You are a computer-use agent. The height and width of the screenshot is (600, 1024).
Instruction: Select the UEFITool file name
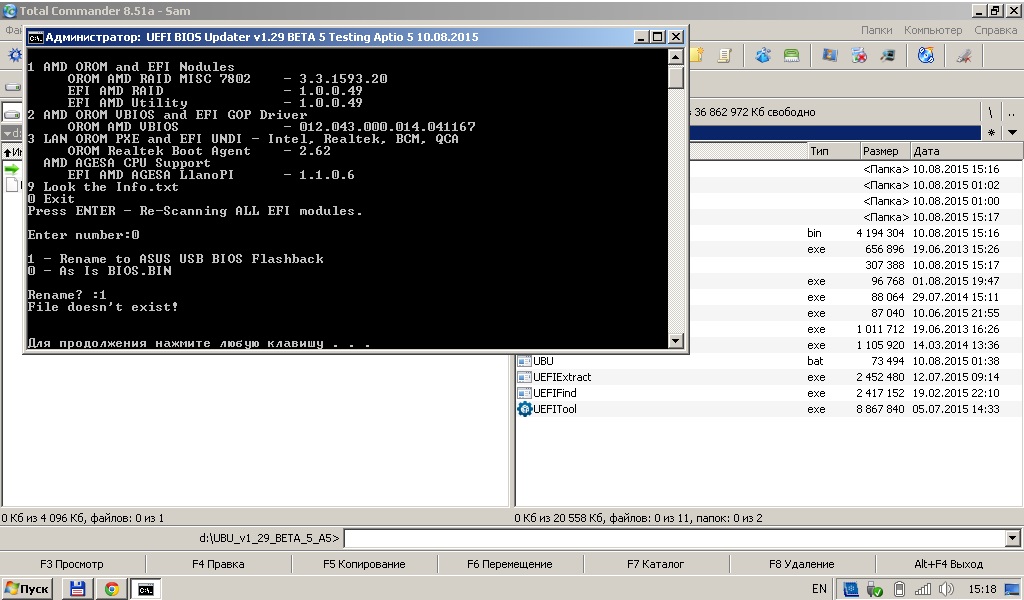point(555,409)
